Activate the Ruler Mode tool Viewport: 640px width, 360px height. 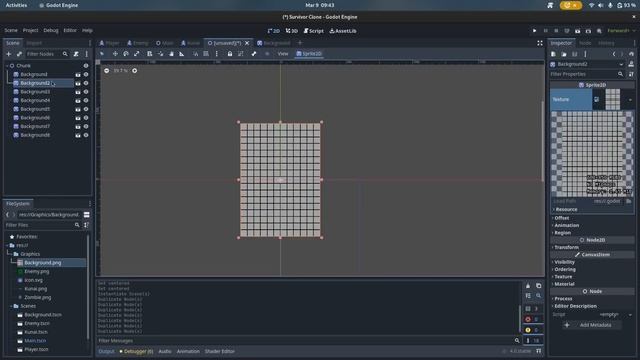182,54
